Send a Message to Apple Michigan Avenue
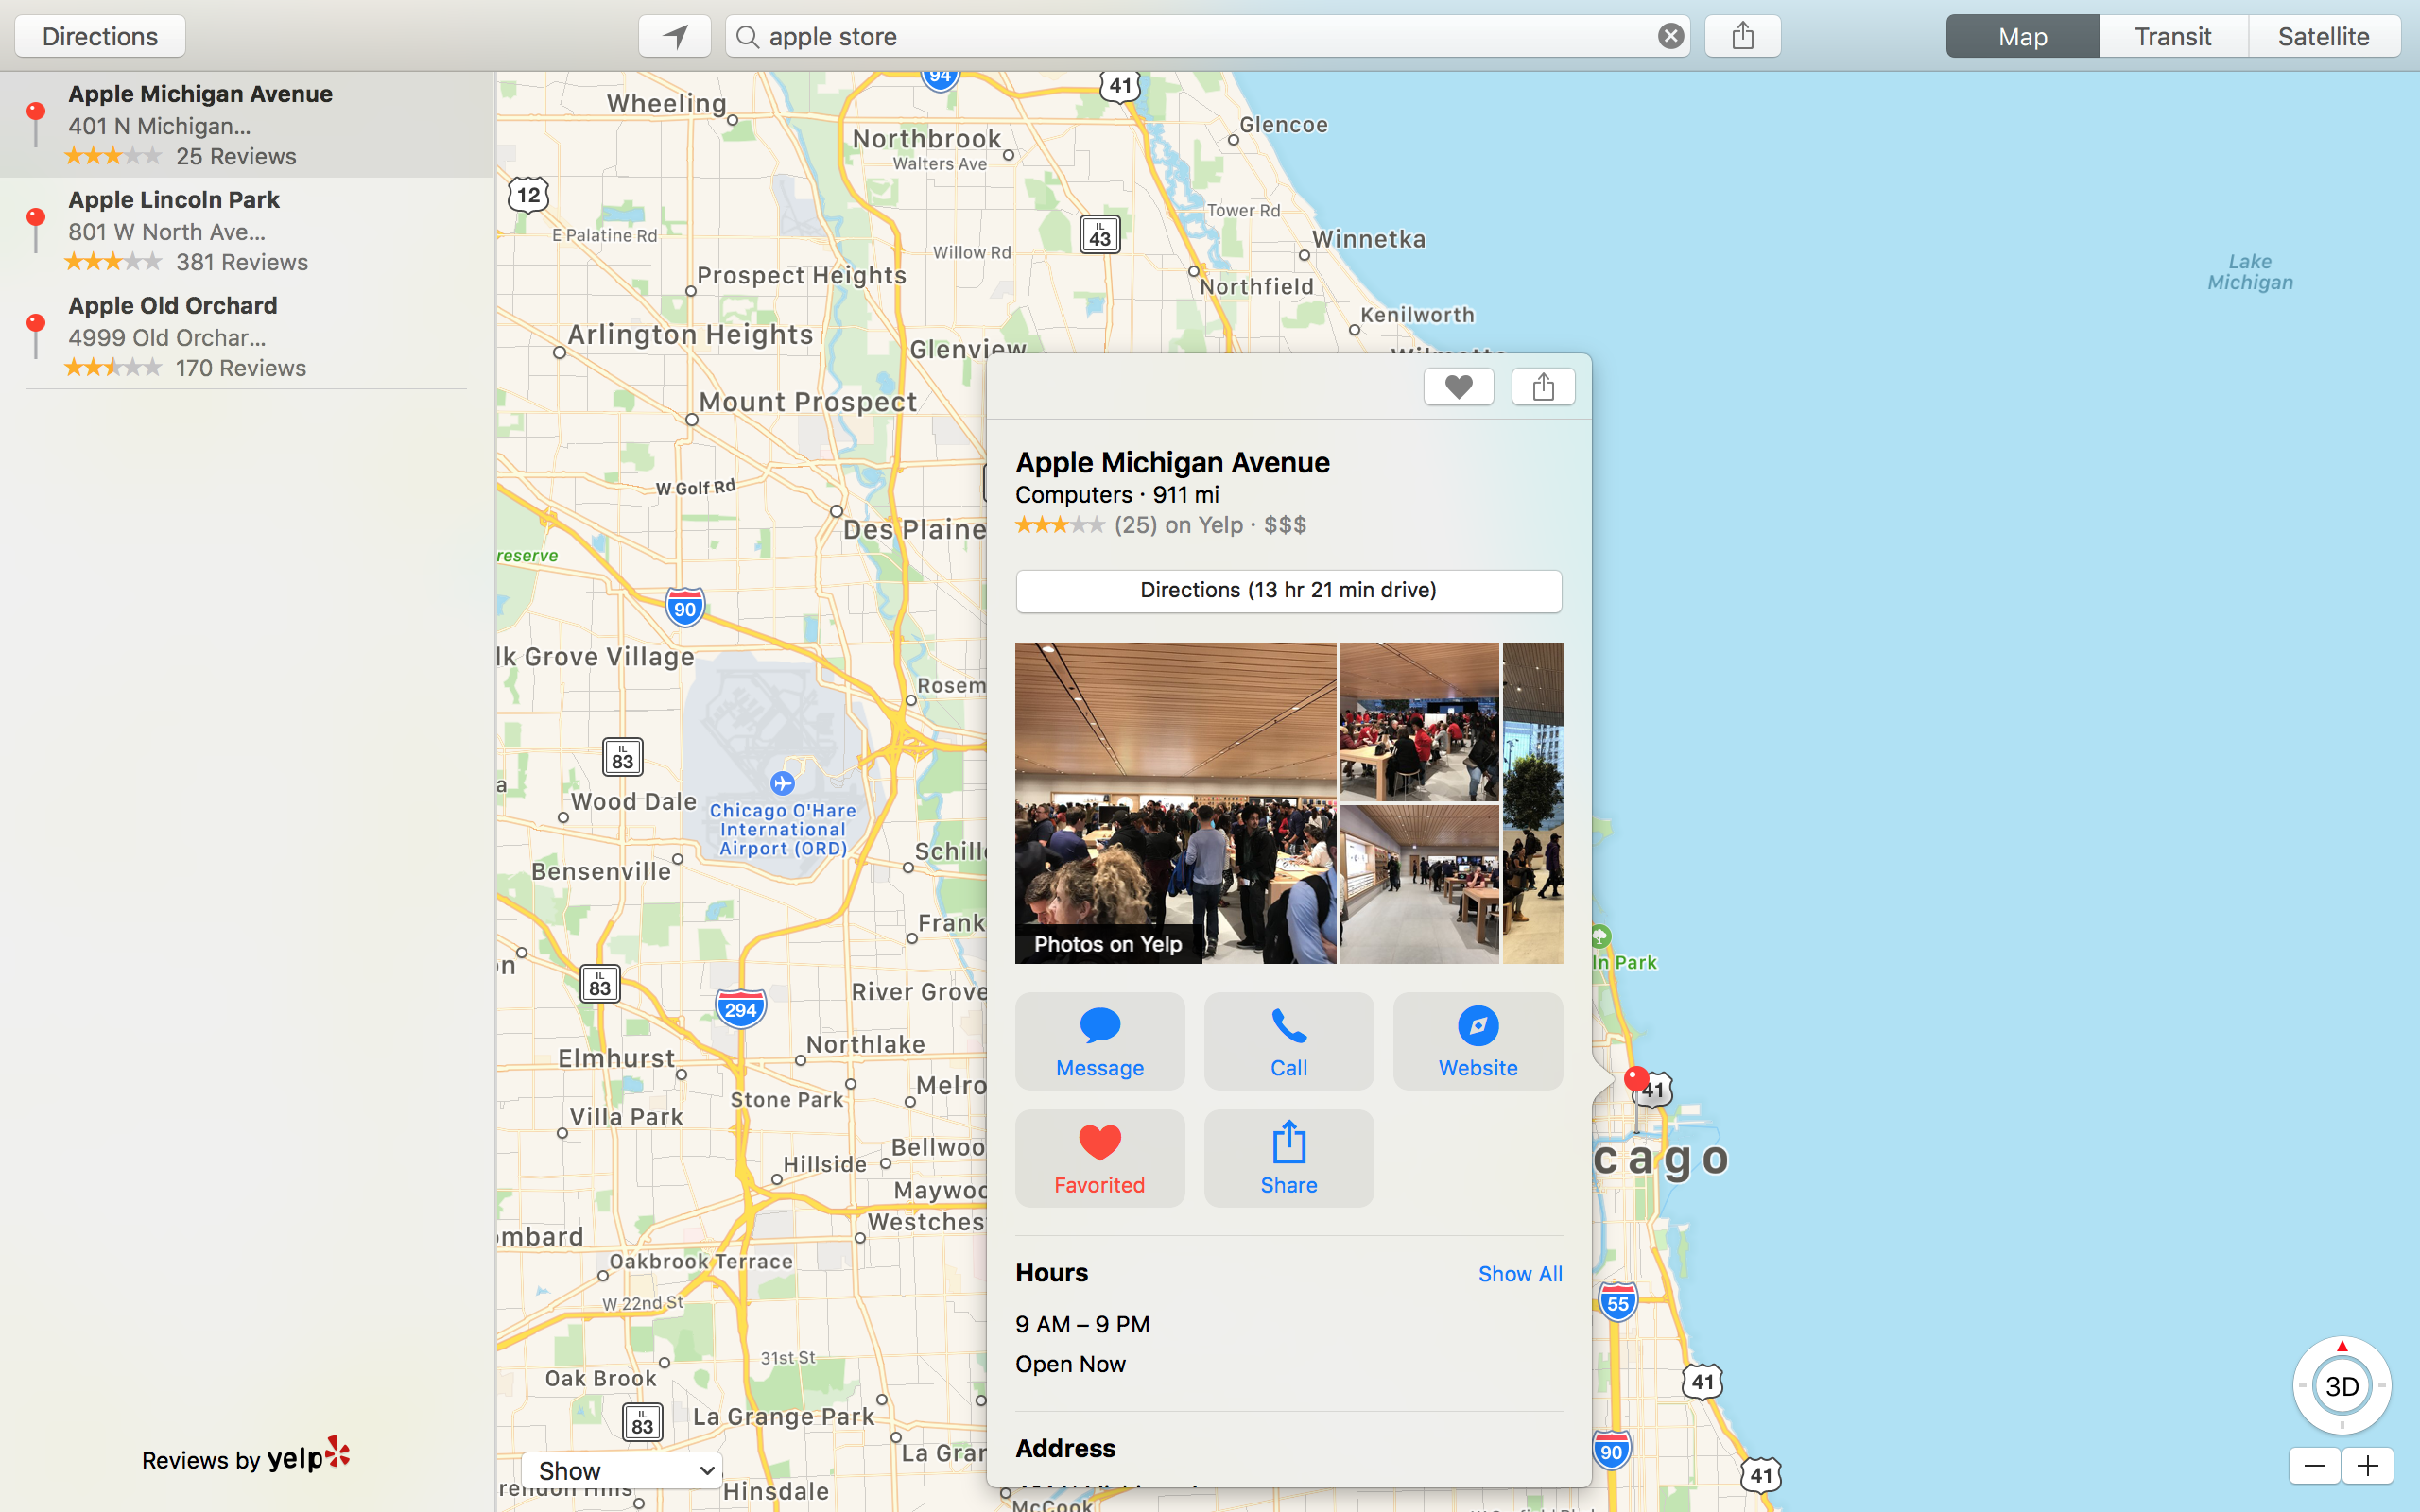 [x=1099, y=1041]
